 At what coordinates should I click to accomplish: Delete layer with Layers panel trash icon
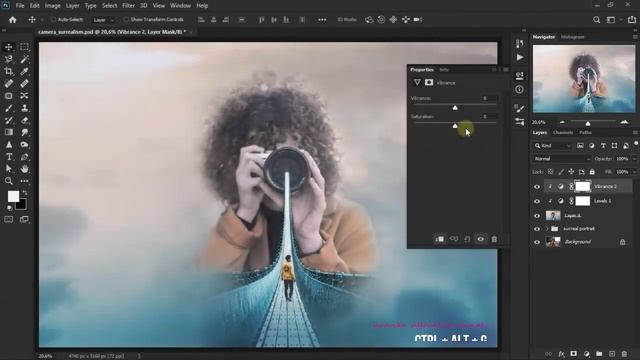pos(624,354)
